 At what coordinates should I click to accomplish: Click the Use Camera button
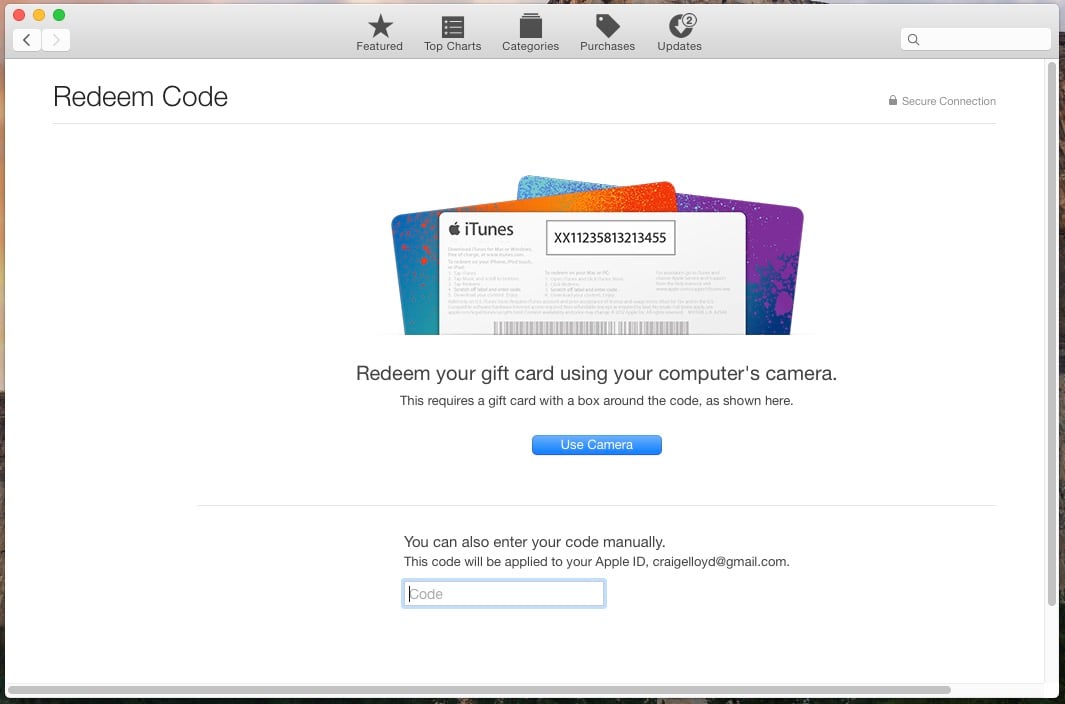596,444
